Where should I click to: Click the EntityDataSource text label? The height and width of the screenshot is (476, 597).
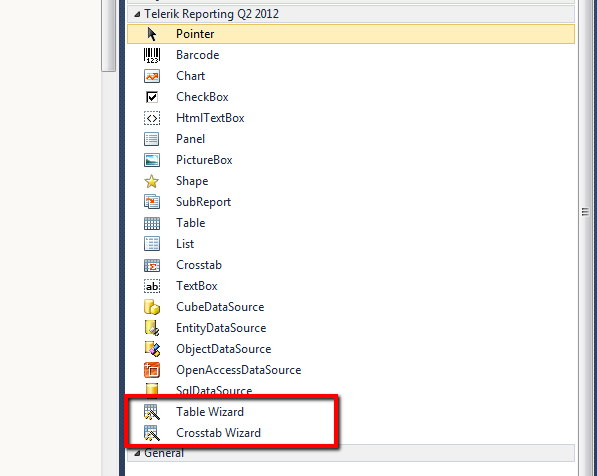click(x=221, y=328)
